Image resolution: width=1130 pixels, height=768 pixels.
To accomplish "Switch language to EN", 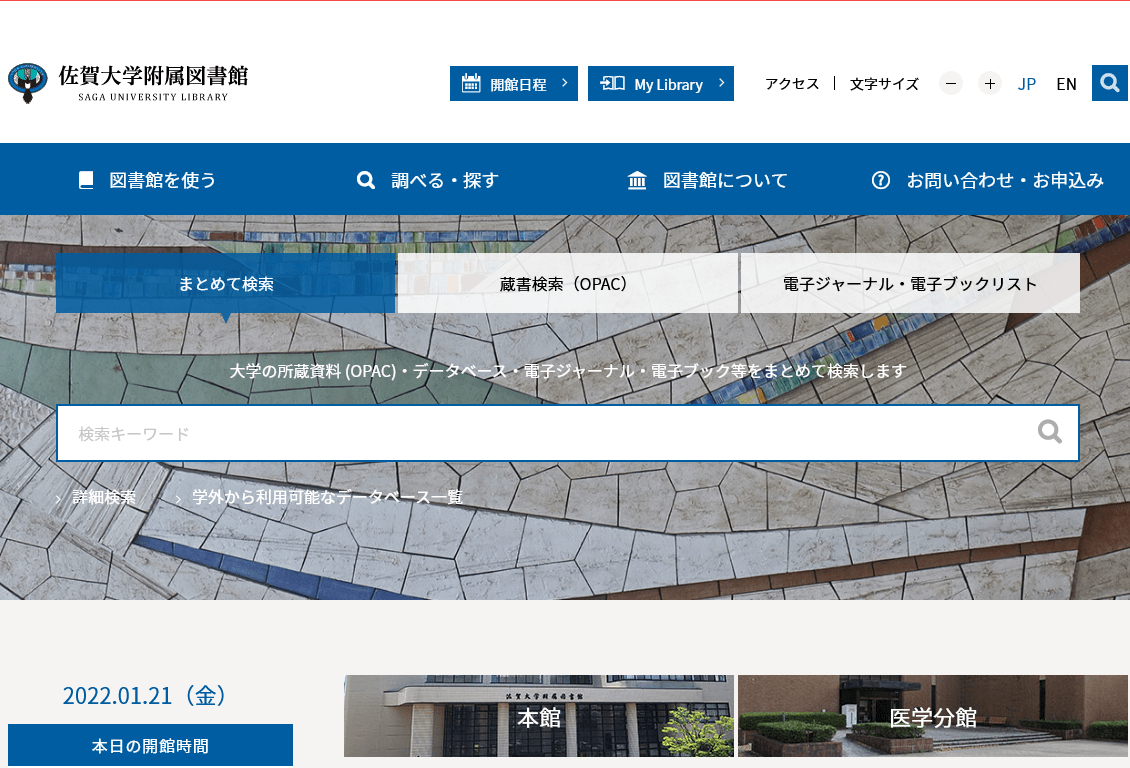I will [x=1066, y=84].
